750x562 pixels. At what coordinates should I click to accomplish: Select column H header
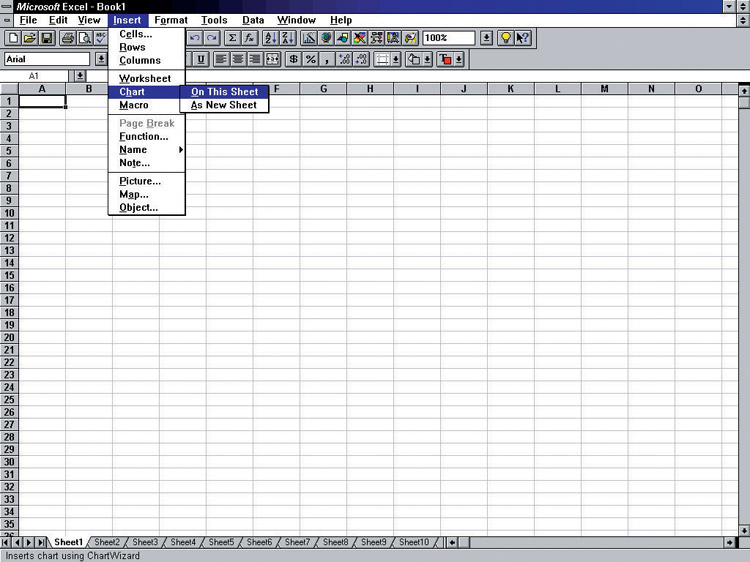370,88
